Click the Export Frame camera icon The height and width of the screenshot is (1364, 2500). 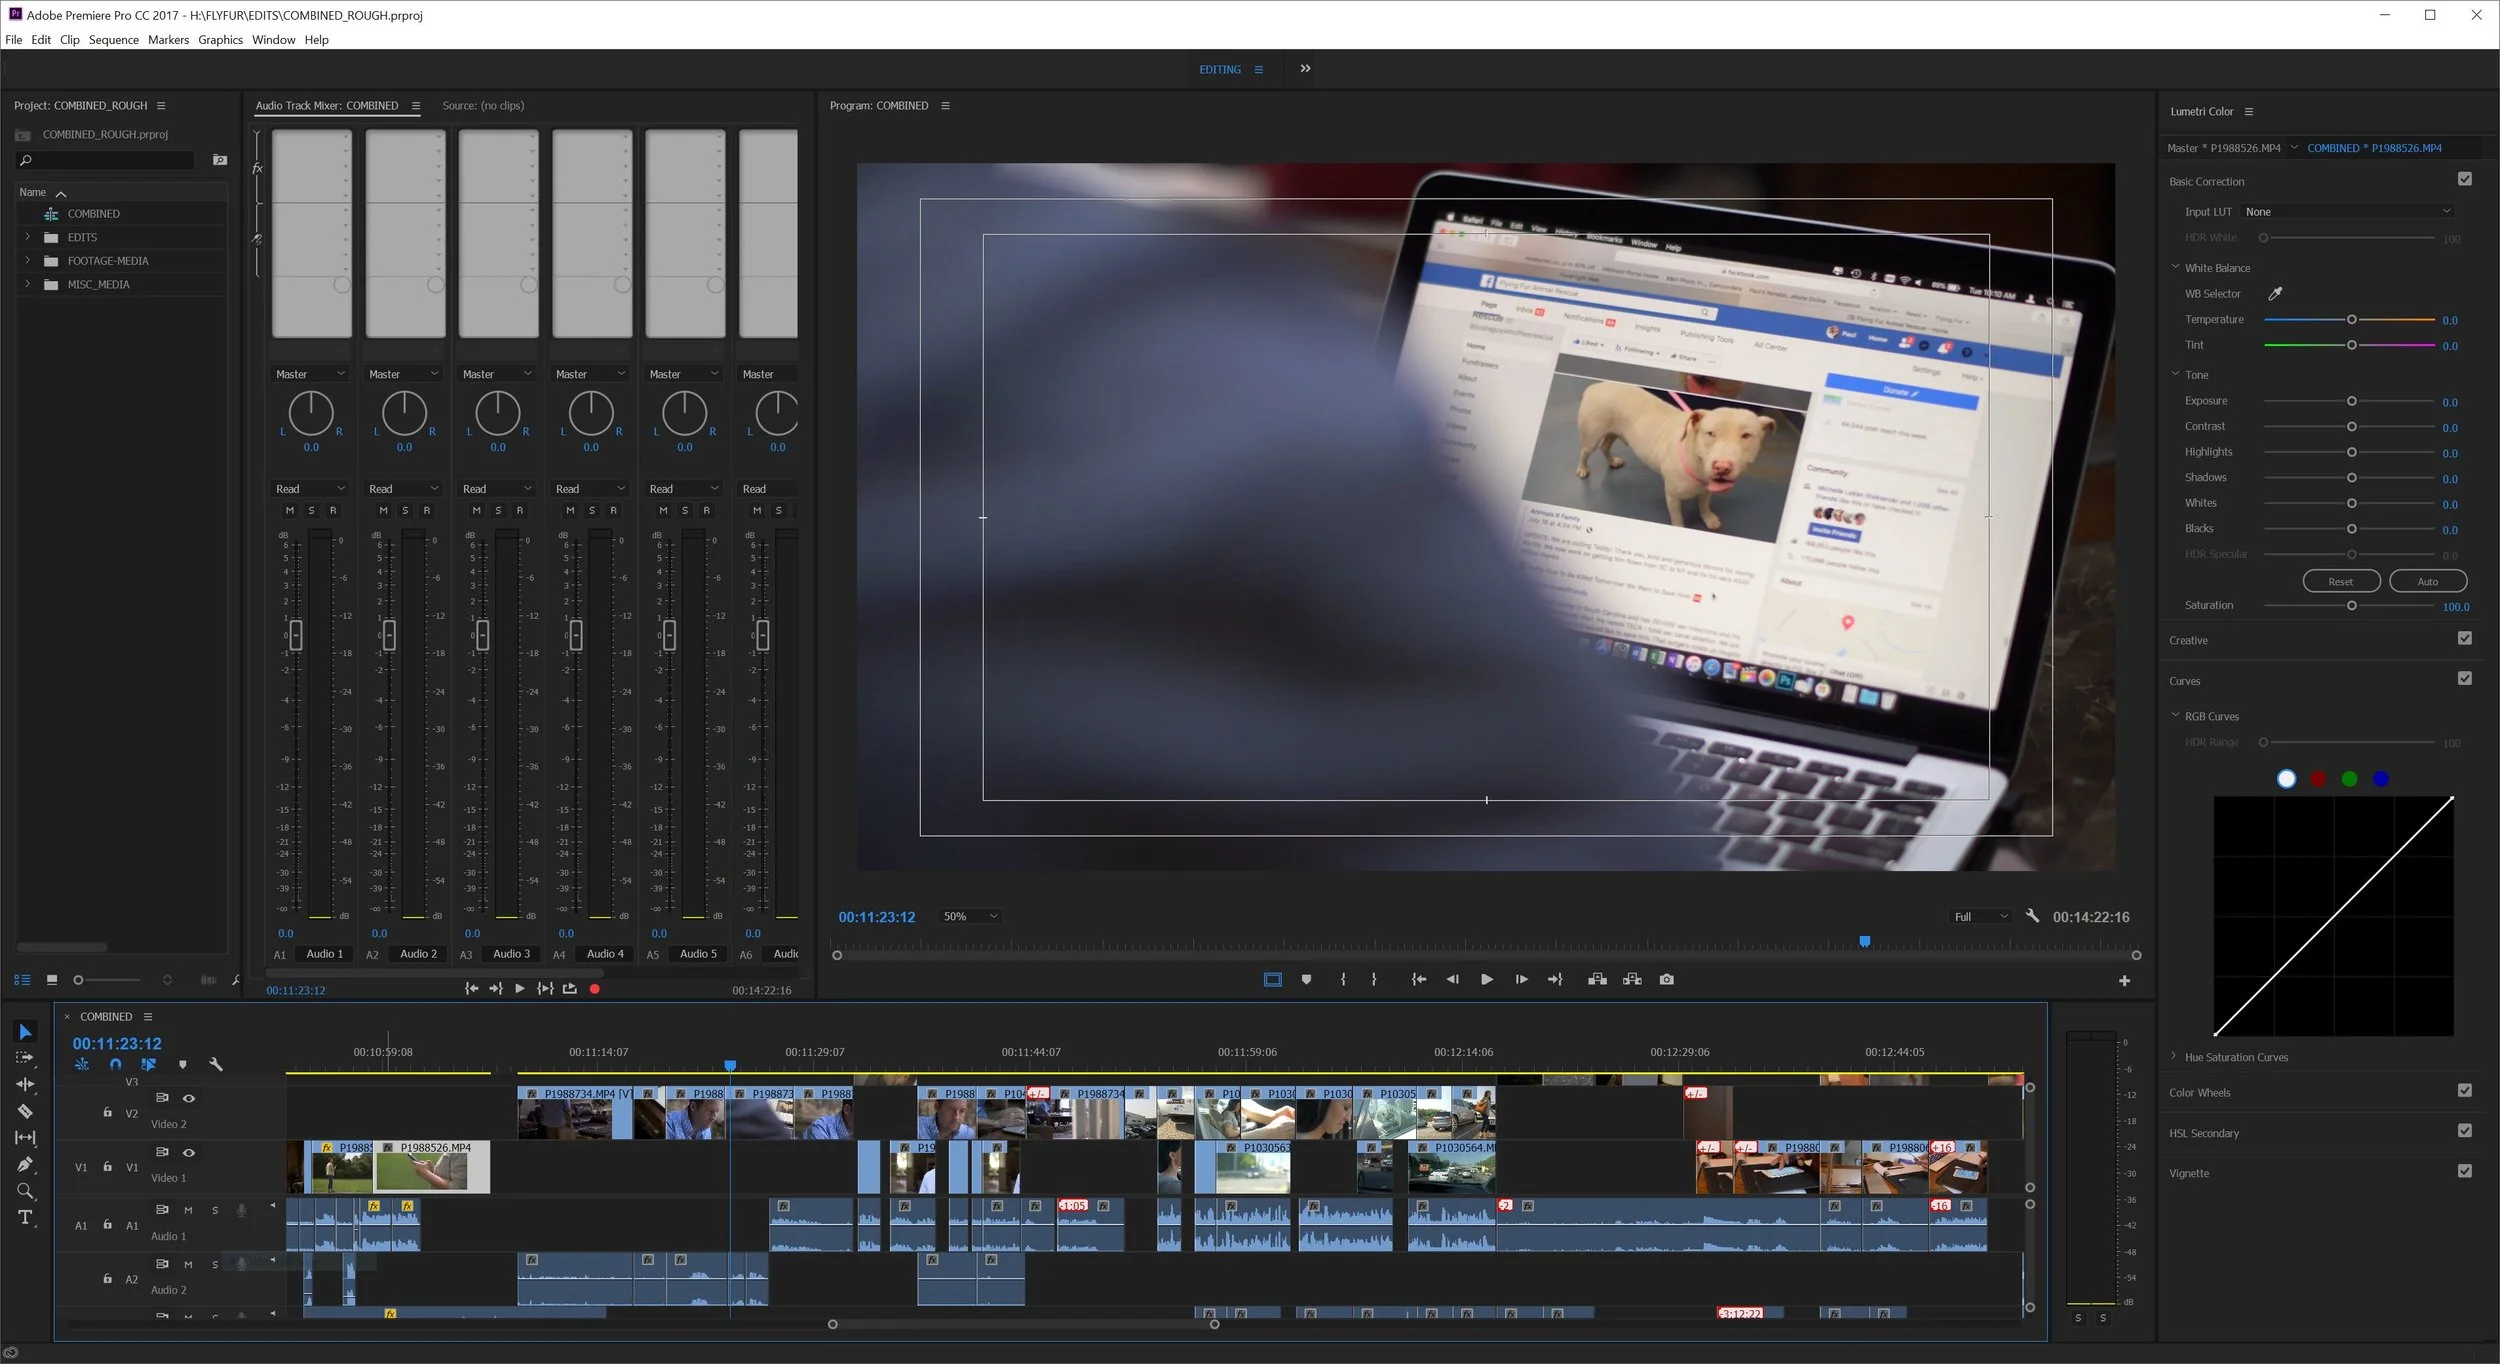(x=1666, y=980)
